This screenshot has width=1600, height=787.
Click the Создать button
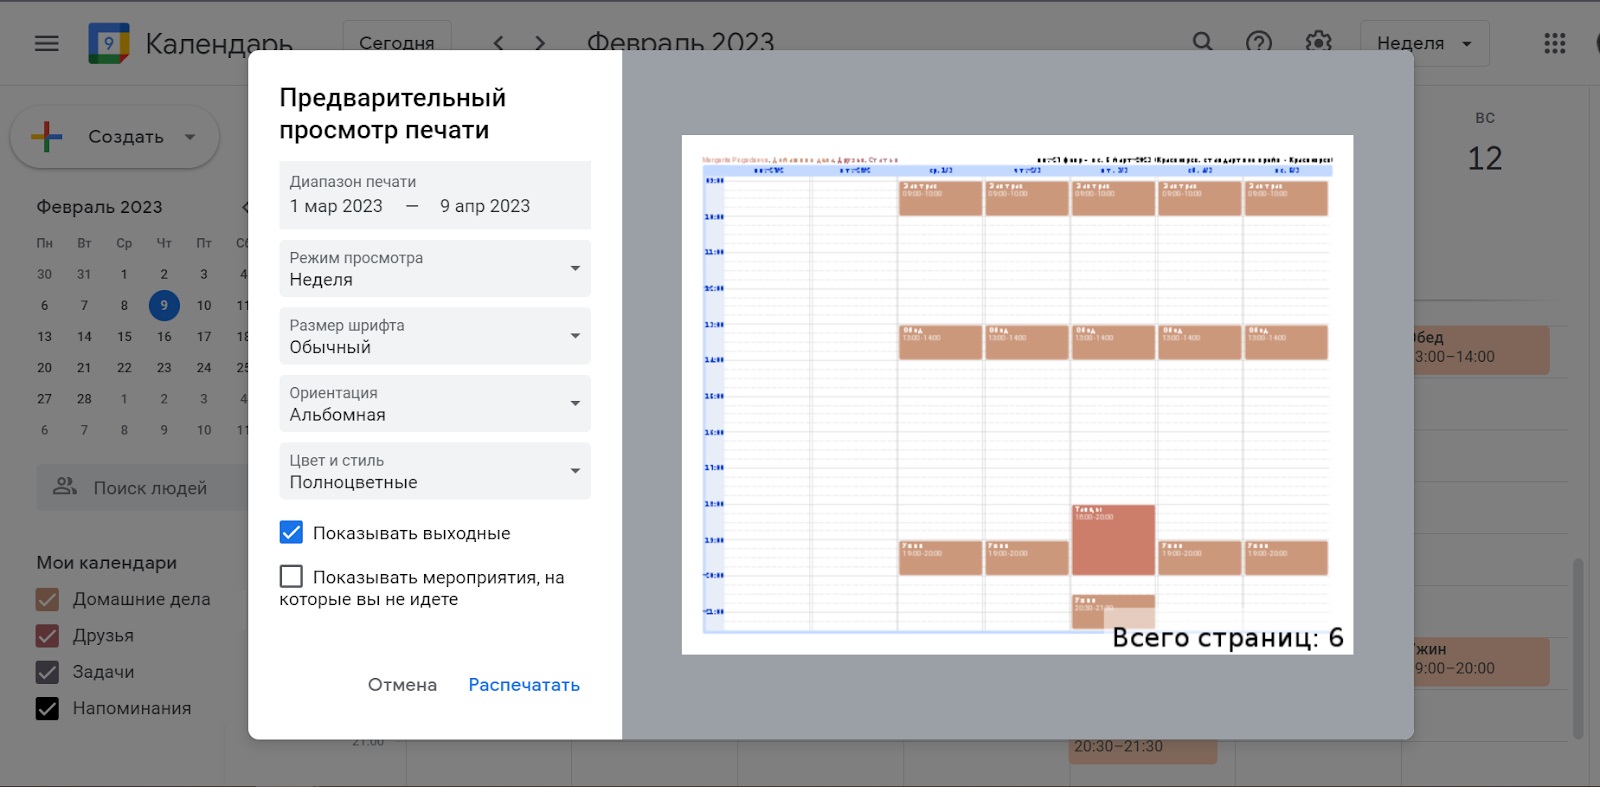tap(114, 137)
